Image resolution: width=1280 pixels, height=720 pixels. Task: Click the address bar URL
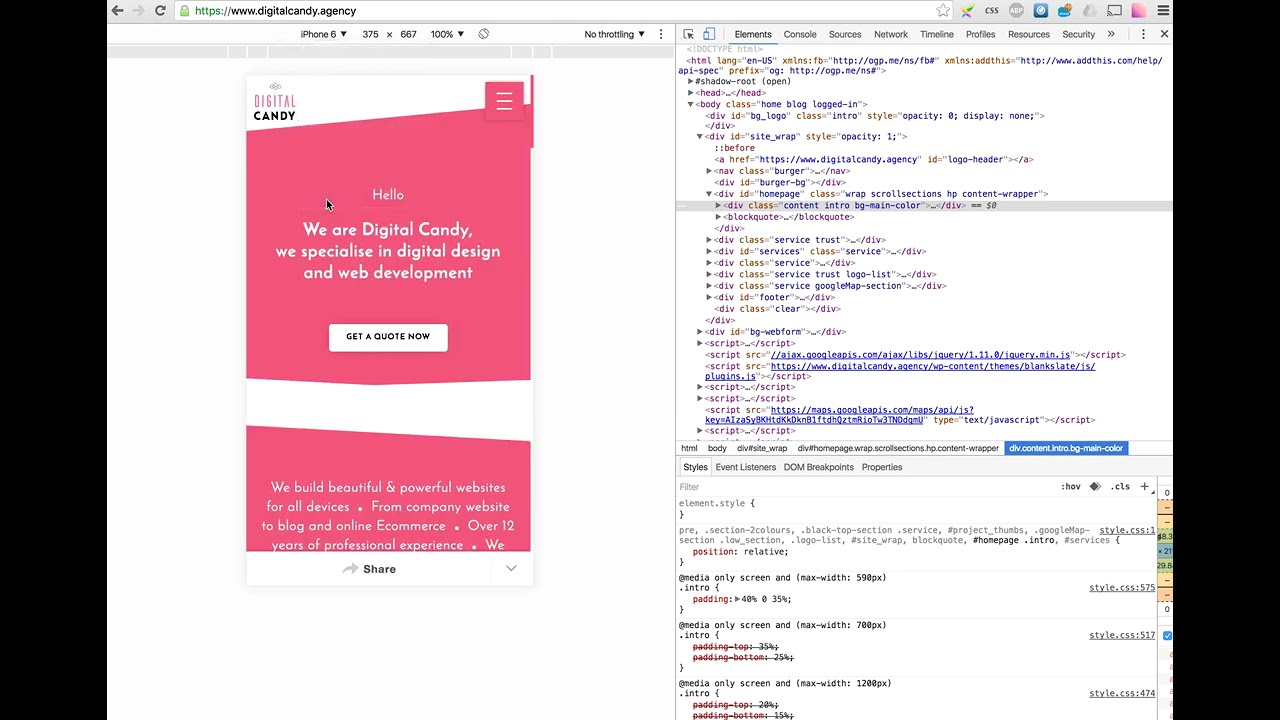275,11
